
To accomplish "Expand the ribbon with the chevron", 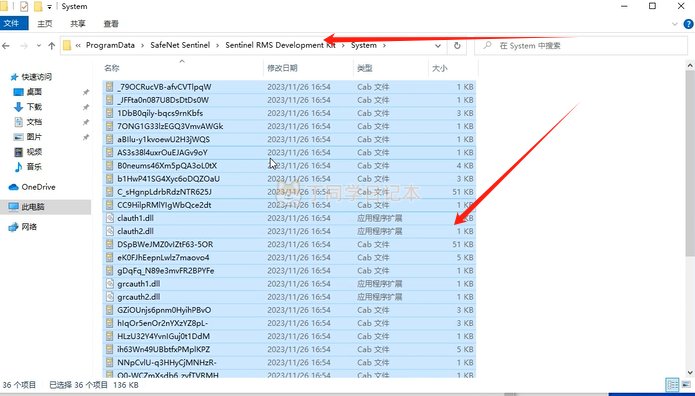I will point(675,24).
